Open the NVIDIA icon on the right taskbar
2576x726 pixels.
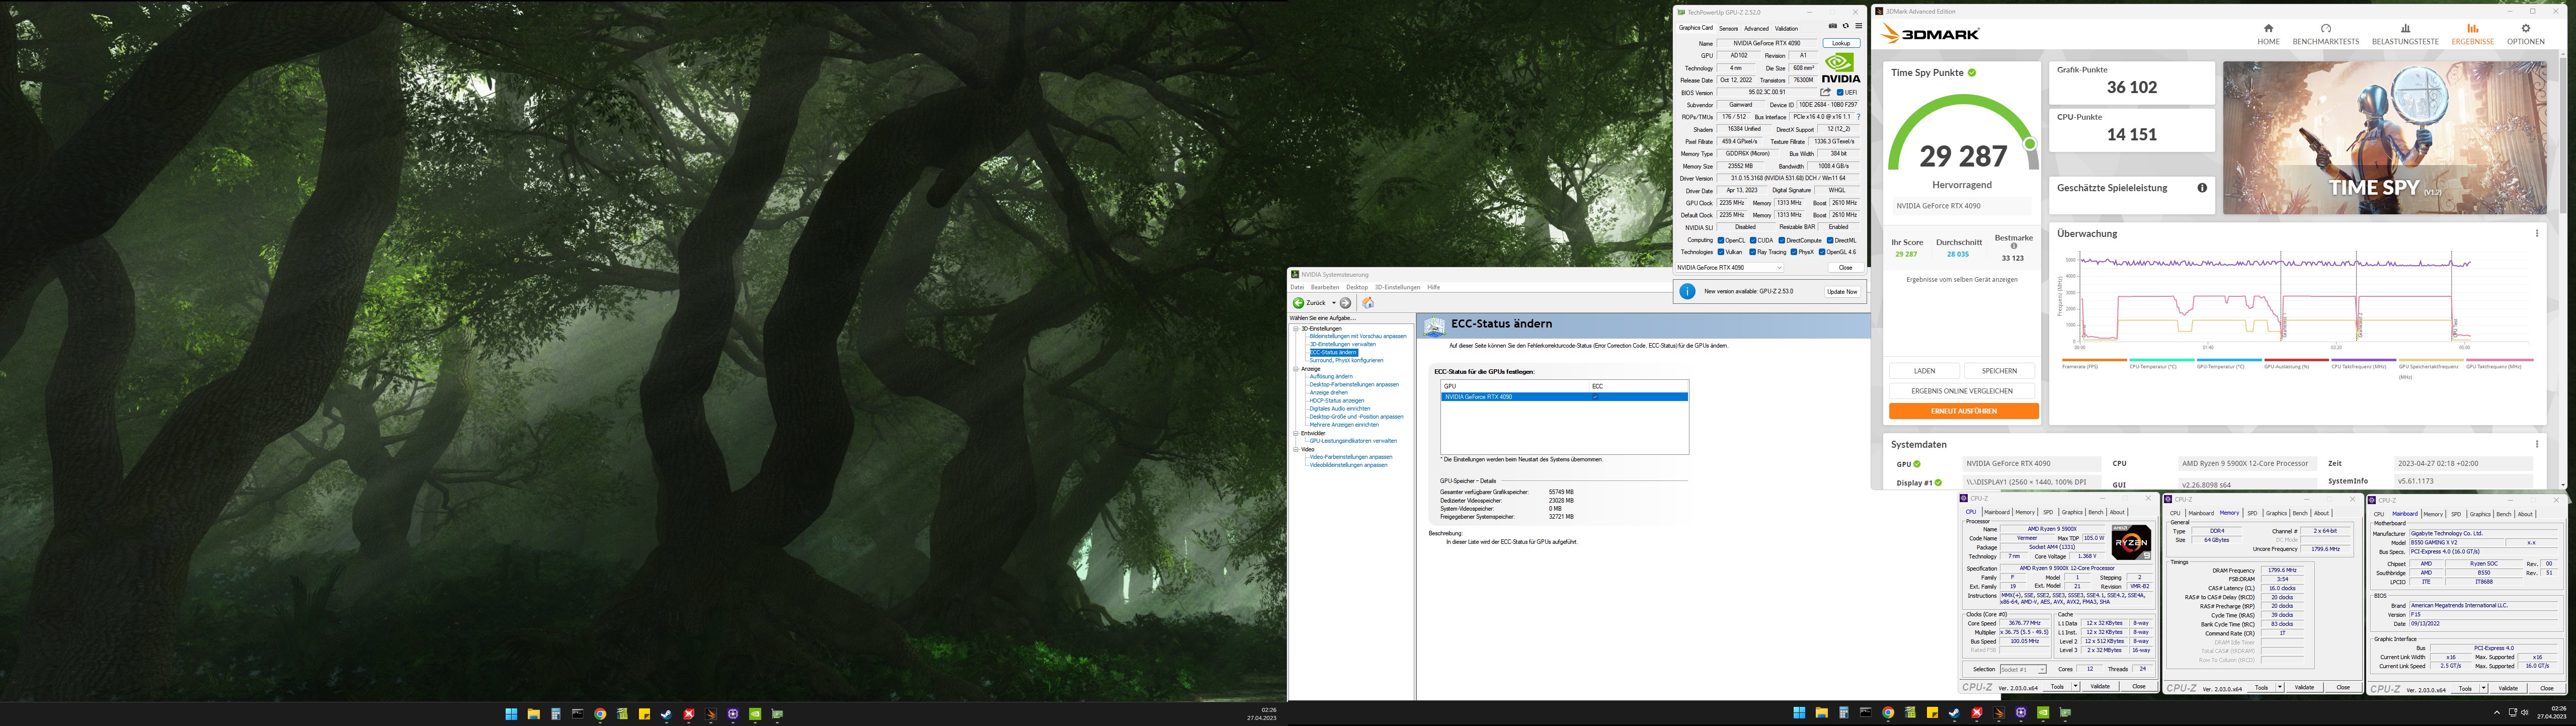[2043, 713]
